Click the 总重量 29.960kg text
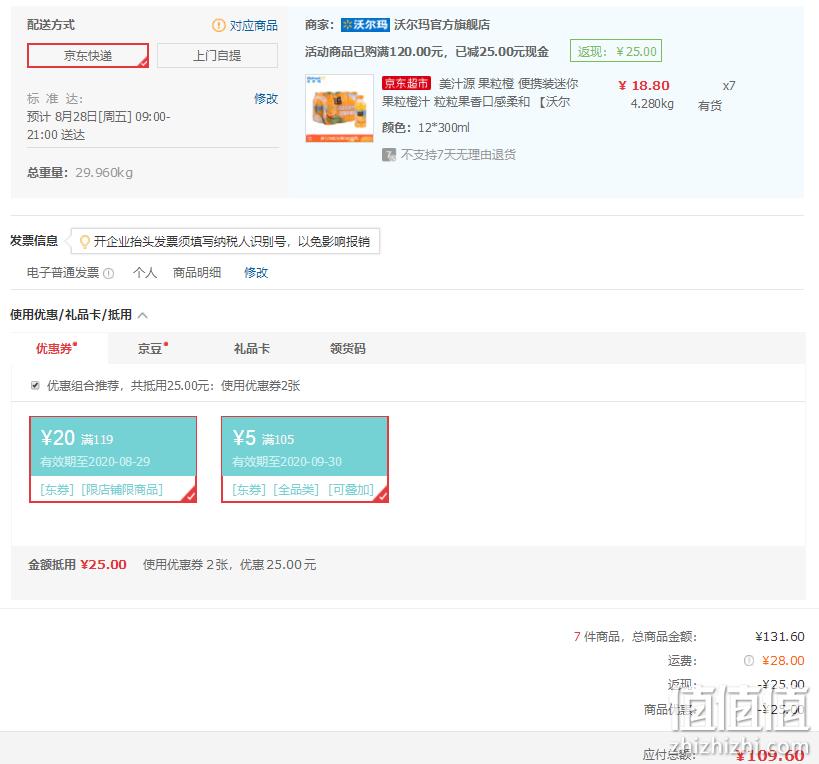Image resolution: width=819 pixels, height=764 pixels. click(x=80, y=173)
